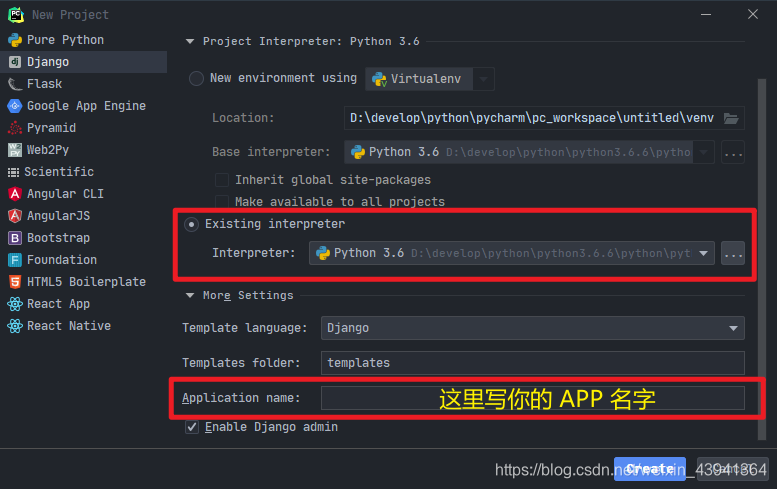Select the Web2Py project icon

[15, 150]
